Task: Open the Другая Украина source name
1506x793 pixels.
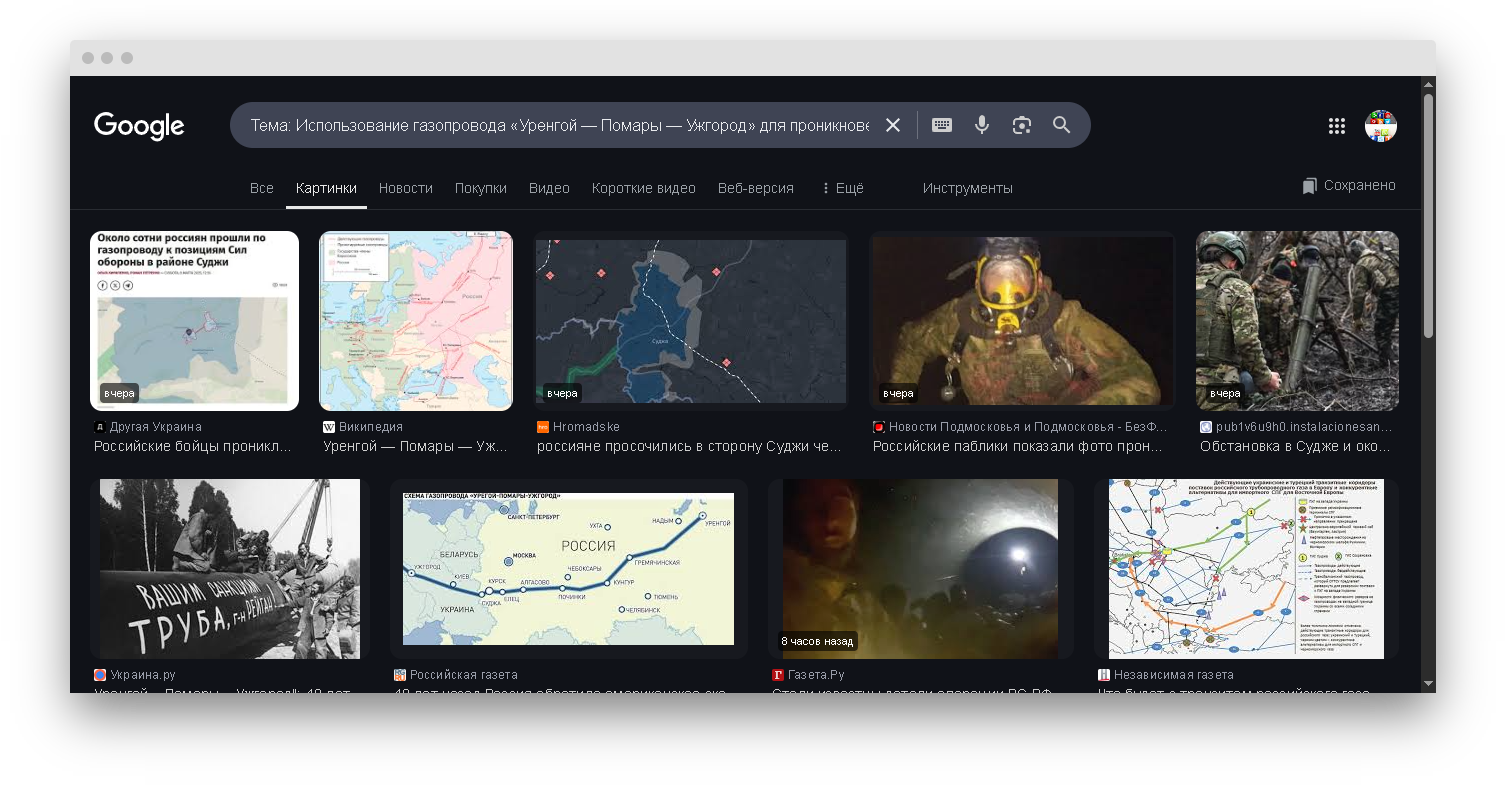Action: click(x=156, y=427)
